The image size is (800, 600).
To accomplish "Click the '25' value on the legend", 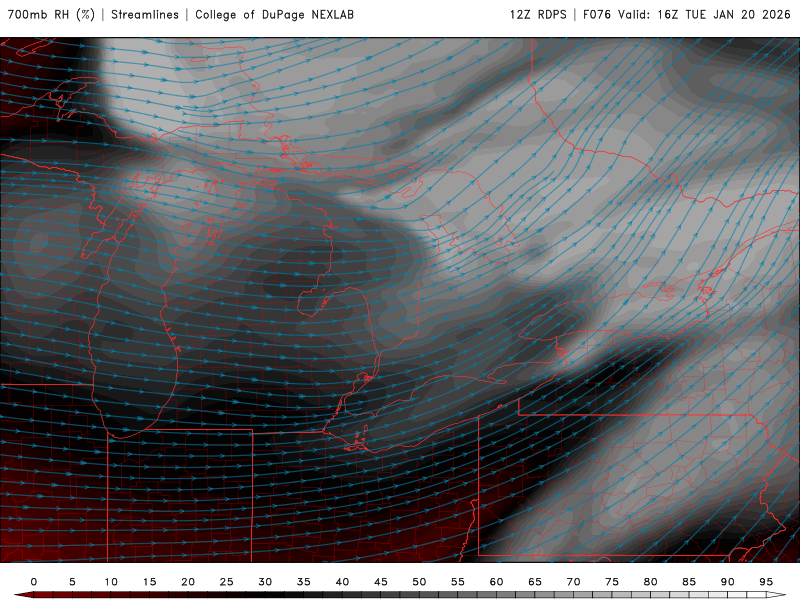I will click(x=227, y=582).
